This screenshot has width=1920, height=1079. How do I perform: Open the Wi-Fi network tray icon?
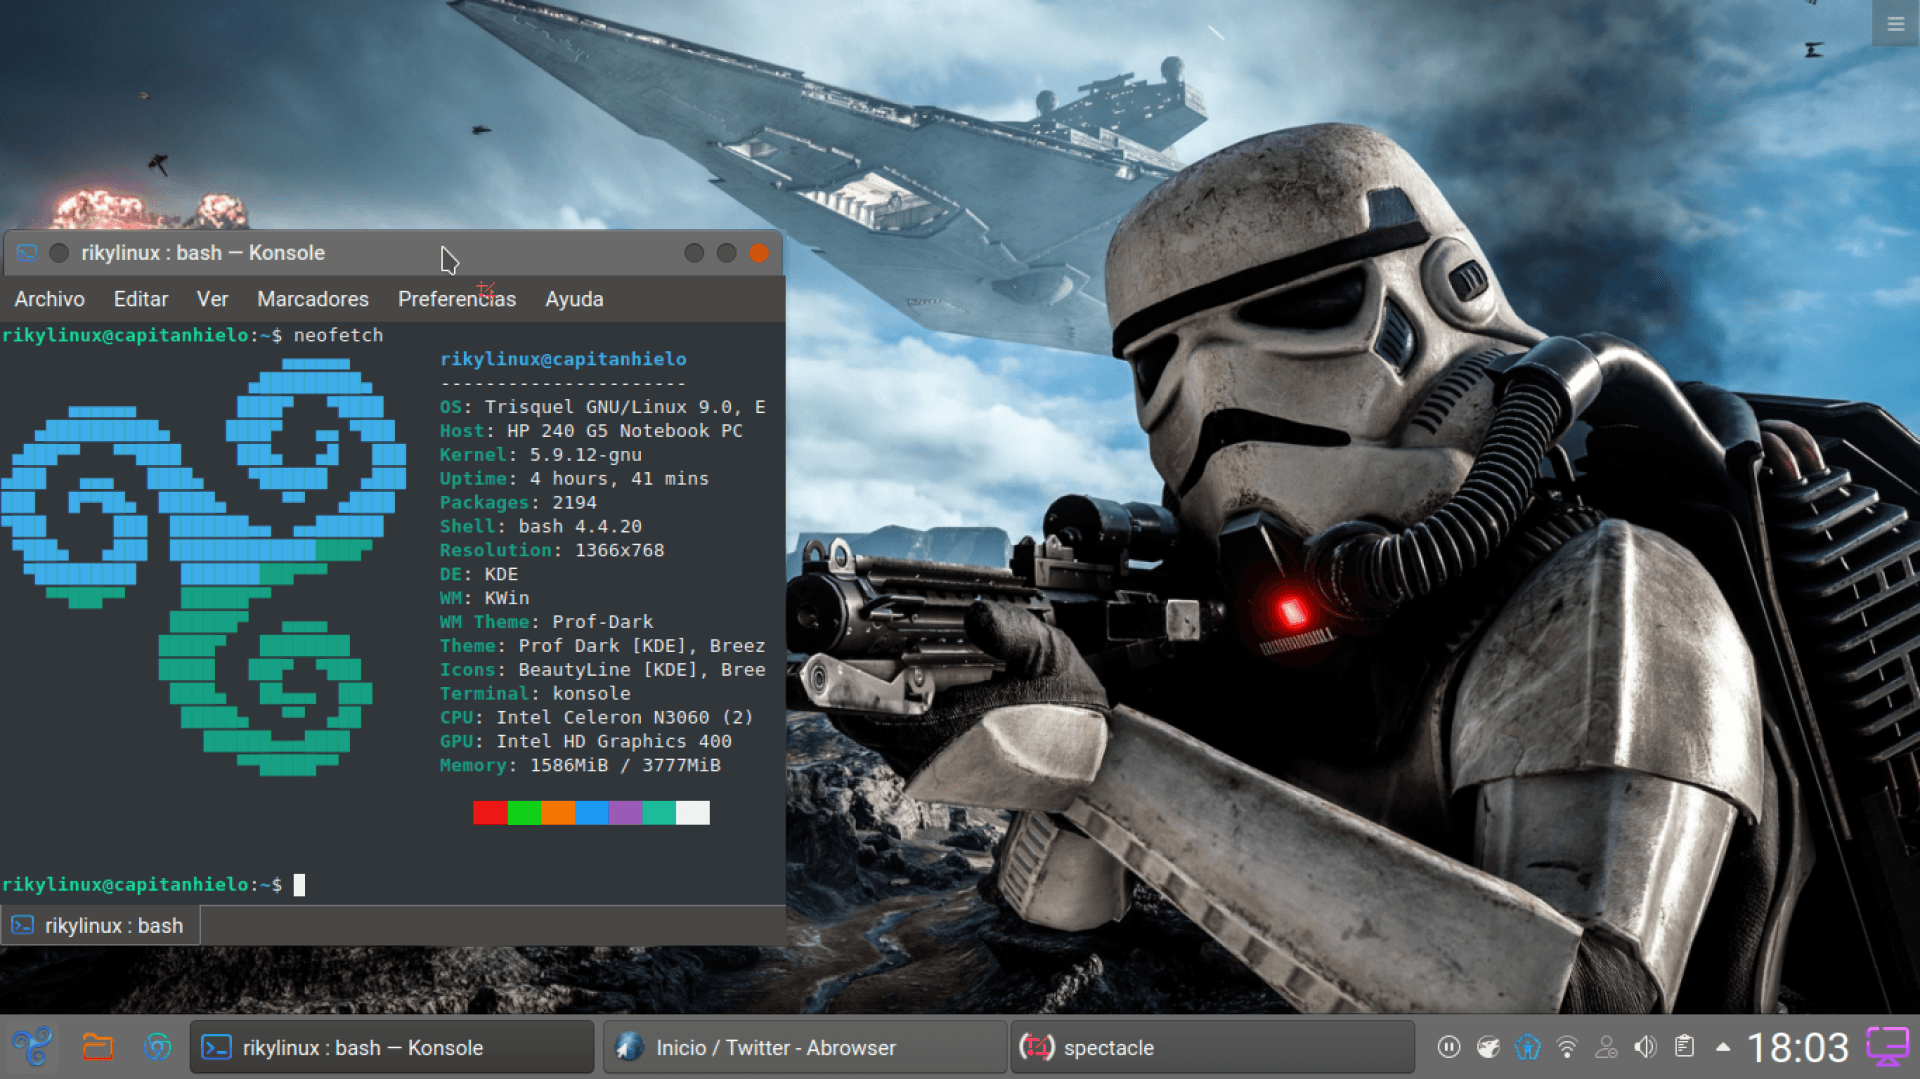(1567, 1047)
